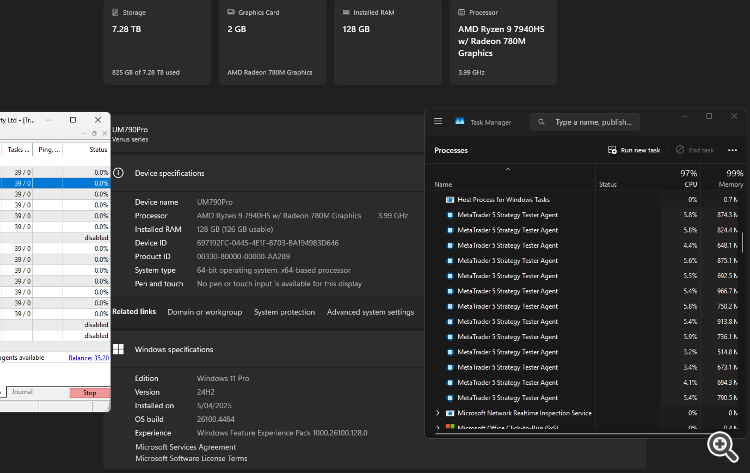Click the Installed on date 5/04/2025
Image resolution: width=750 pixels, height=473 pixels.
pos(214,406)
